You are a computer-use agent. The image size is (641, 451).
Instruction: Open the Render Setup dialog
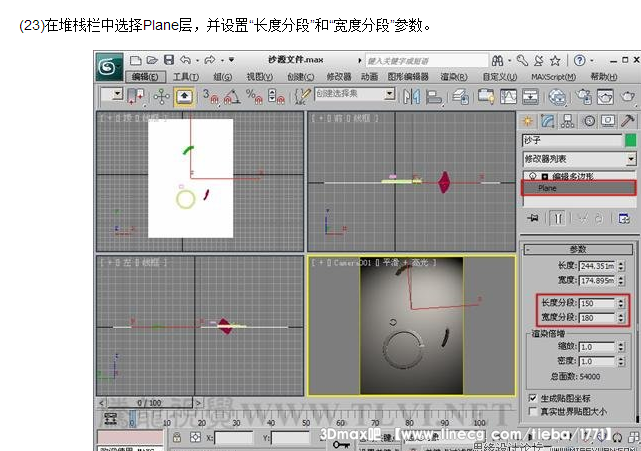(x=584, y=97)
